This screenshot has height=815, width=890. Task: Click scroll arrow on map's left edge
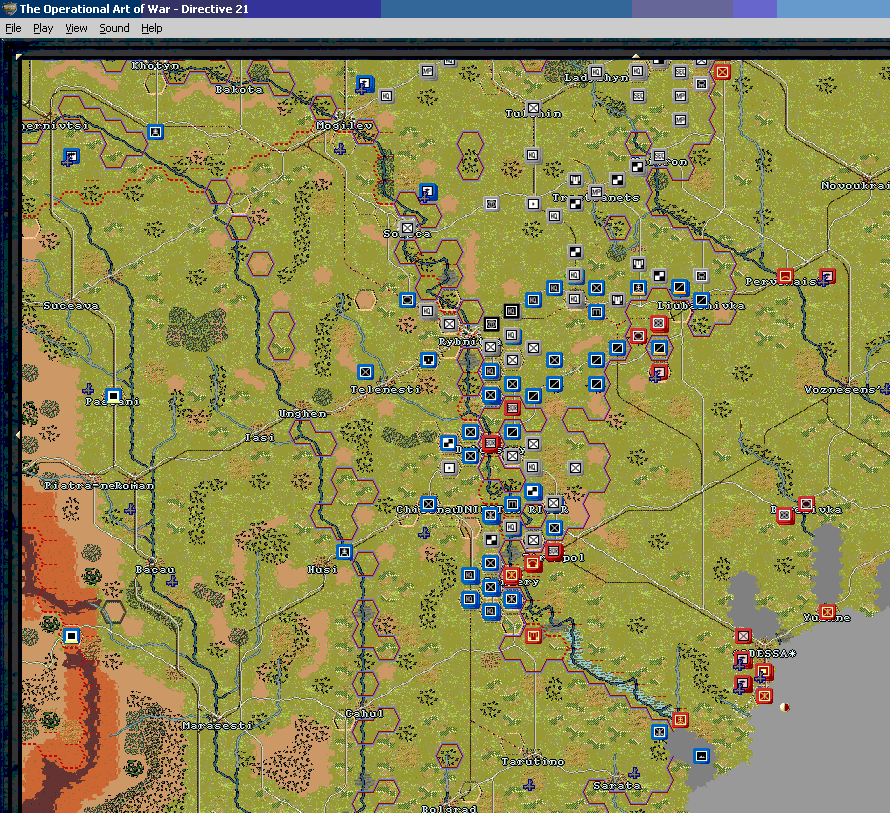coord(18,435)
